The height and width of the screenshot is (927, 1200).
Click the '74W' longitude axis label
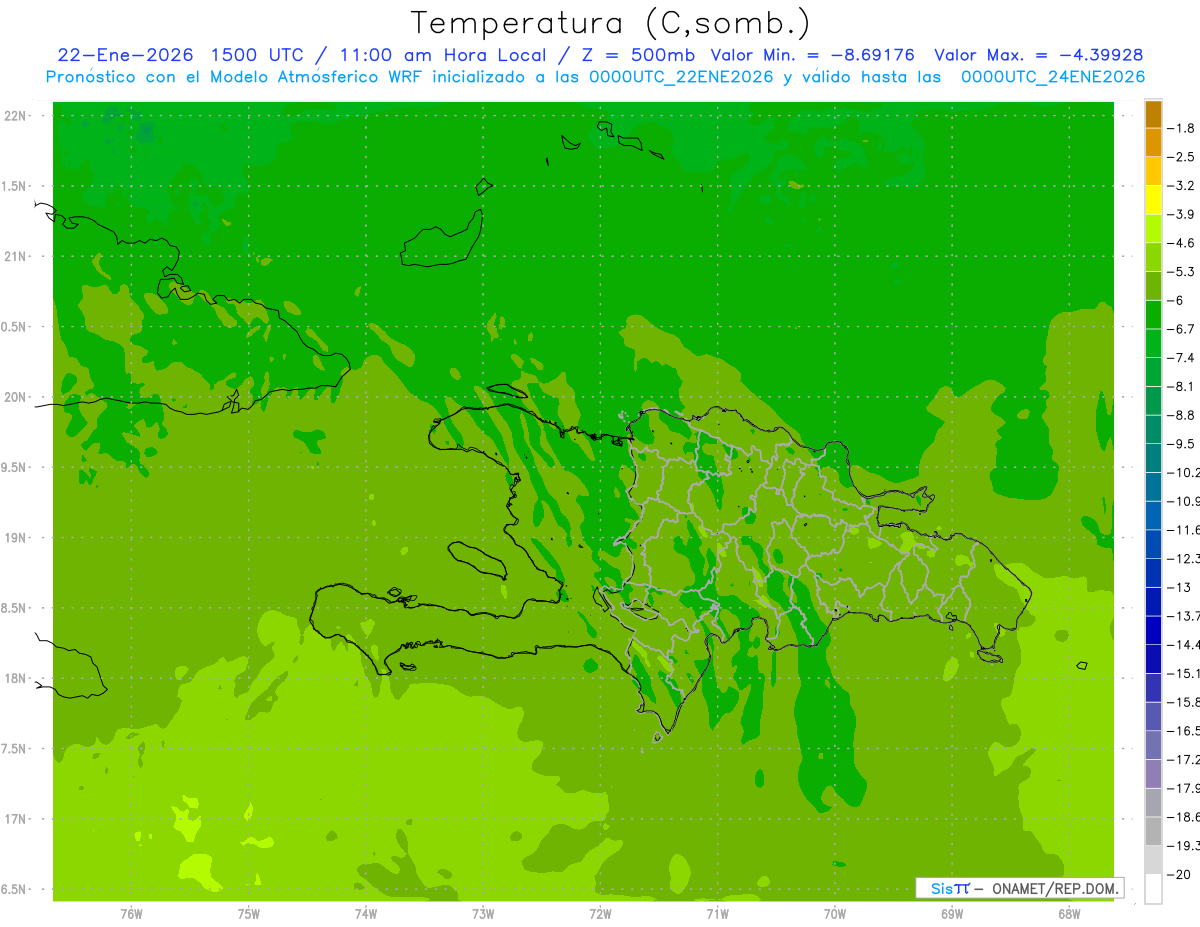coord(365,914)
